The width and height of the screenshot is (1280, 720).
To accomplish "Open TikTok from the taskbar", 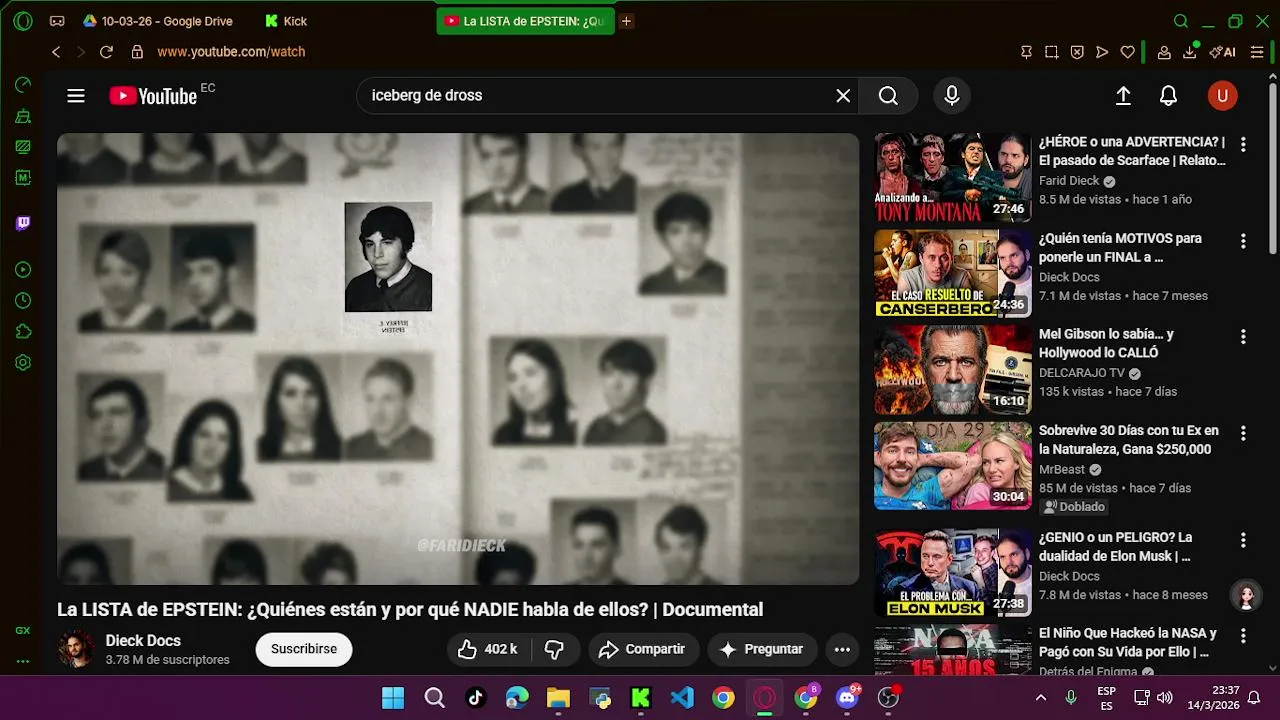I will [x=475, y=698].
